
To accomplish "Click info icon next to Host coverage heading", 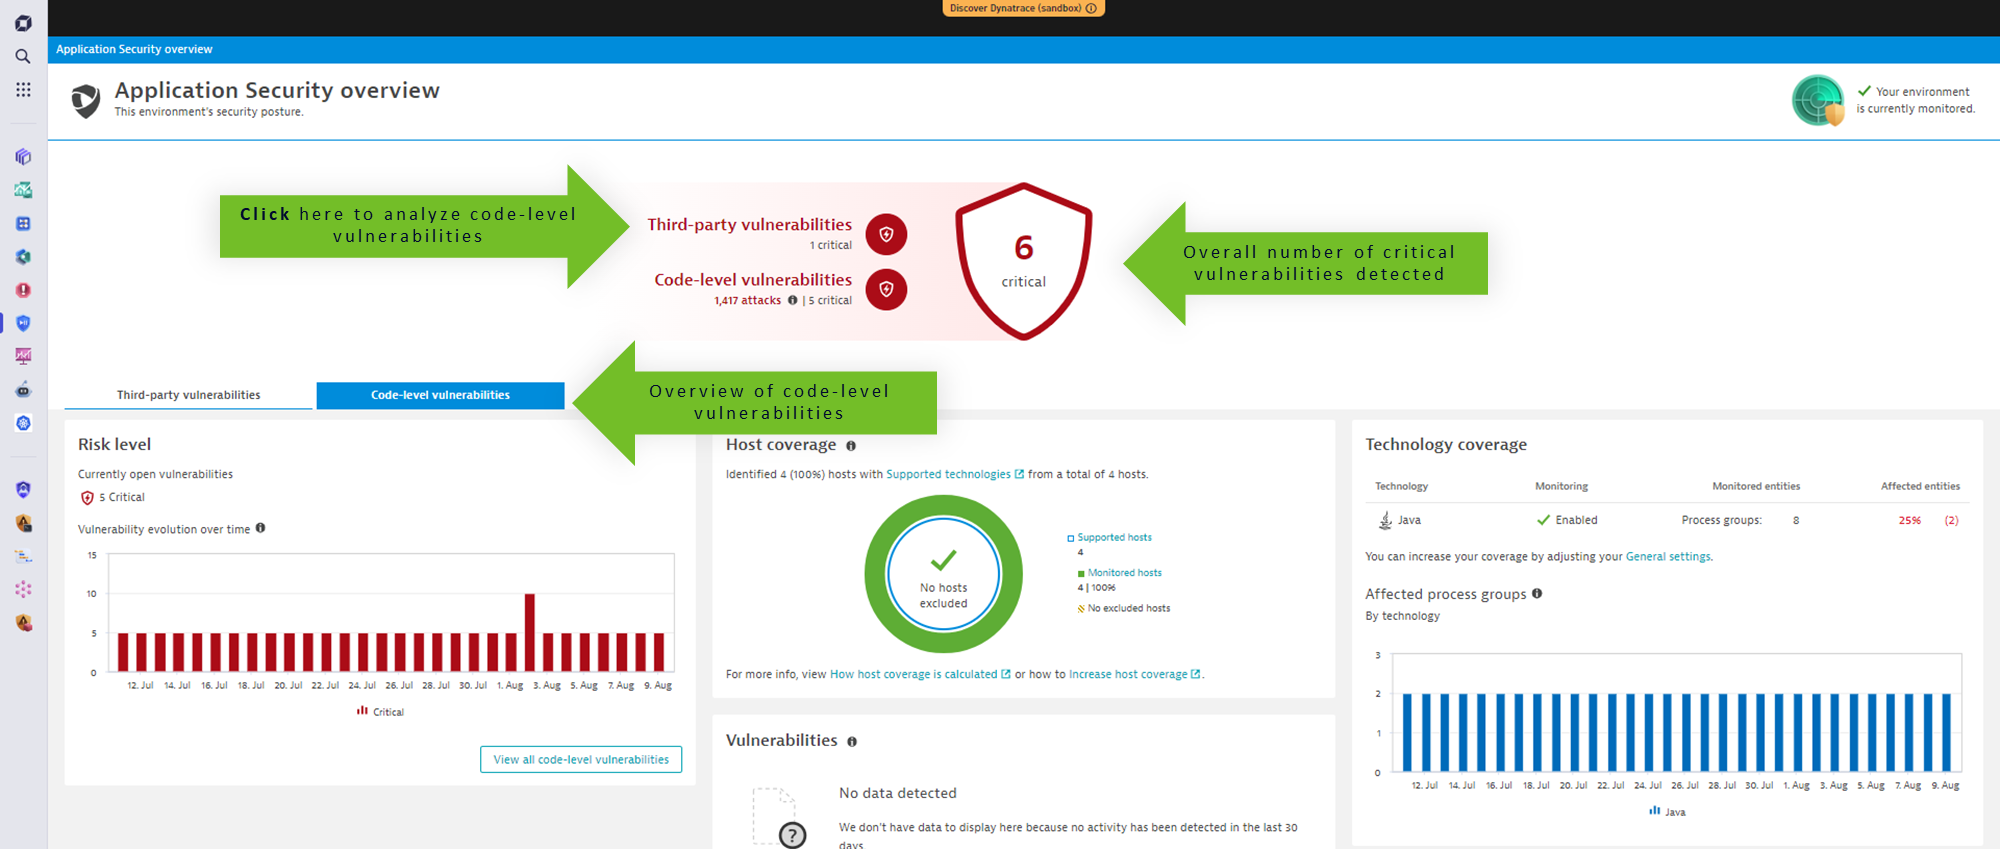I will point(851,446).
